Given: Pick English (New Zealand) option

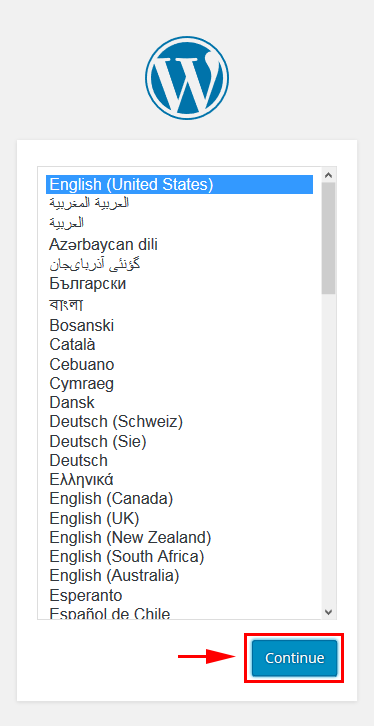Looking at the screenshot, I should pyautogui.click(x=180, y=538).
